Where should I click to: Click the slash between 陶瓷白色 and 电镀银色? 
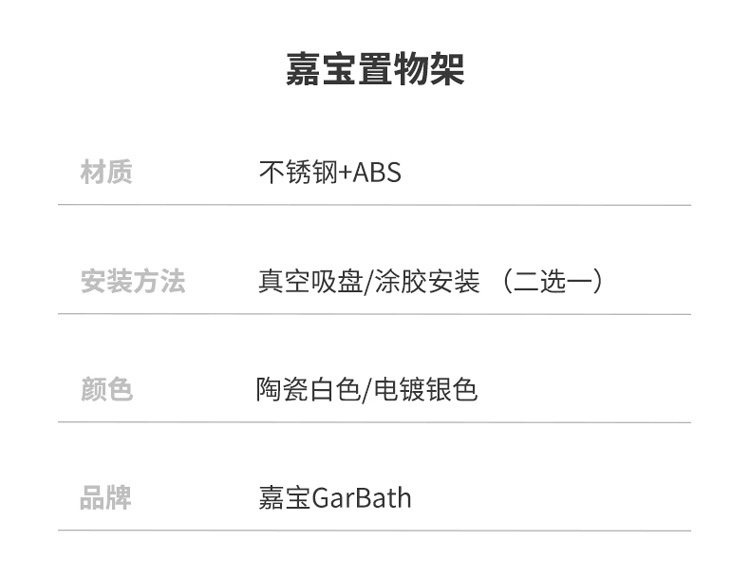coord(366,389)
